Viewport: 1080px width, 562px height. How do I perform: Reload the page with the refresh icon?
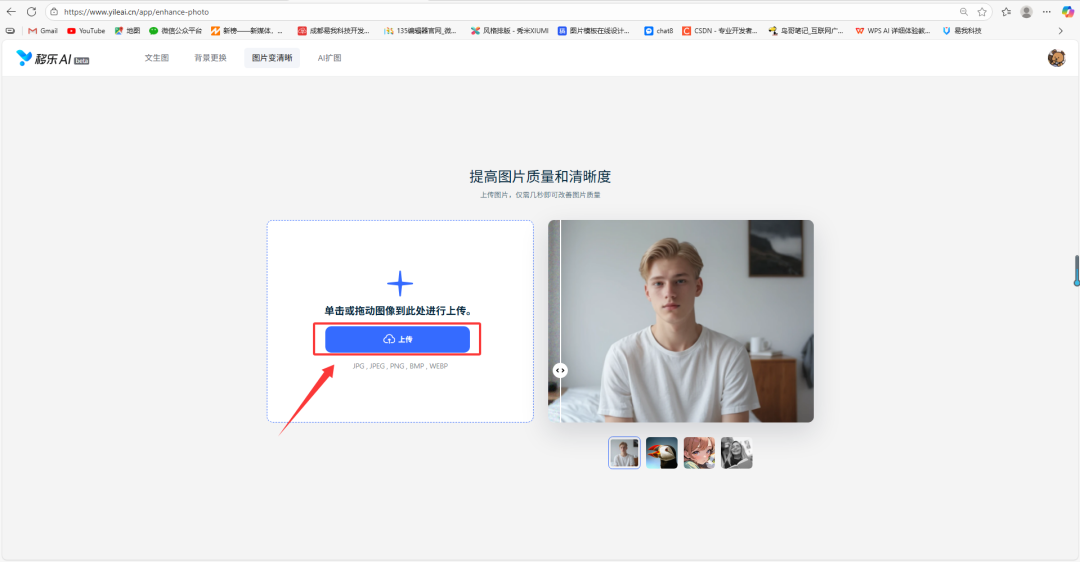click(x=32, y=12)
